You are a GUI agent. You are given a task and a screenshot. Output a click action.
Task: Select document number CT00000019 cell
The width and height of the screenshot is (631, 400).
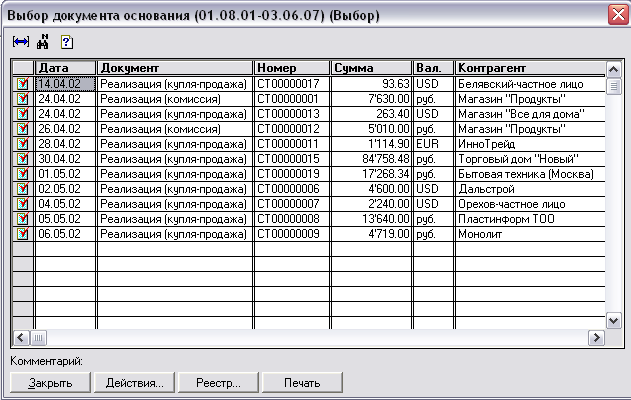292,174
